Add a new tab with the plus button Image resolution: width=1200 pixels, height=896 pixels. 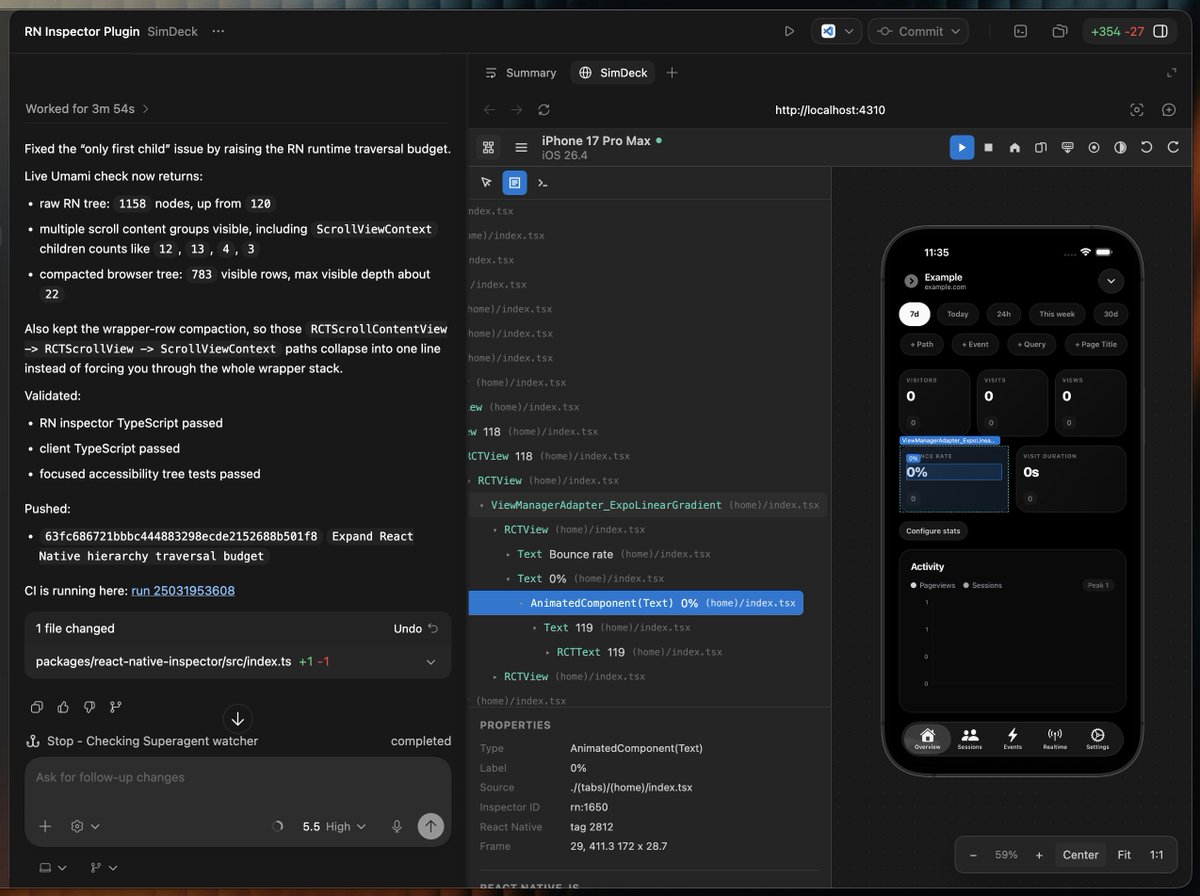(x=672, y=73)
